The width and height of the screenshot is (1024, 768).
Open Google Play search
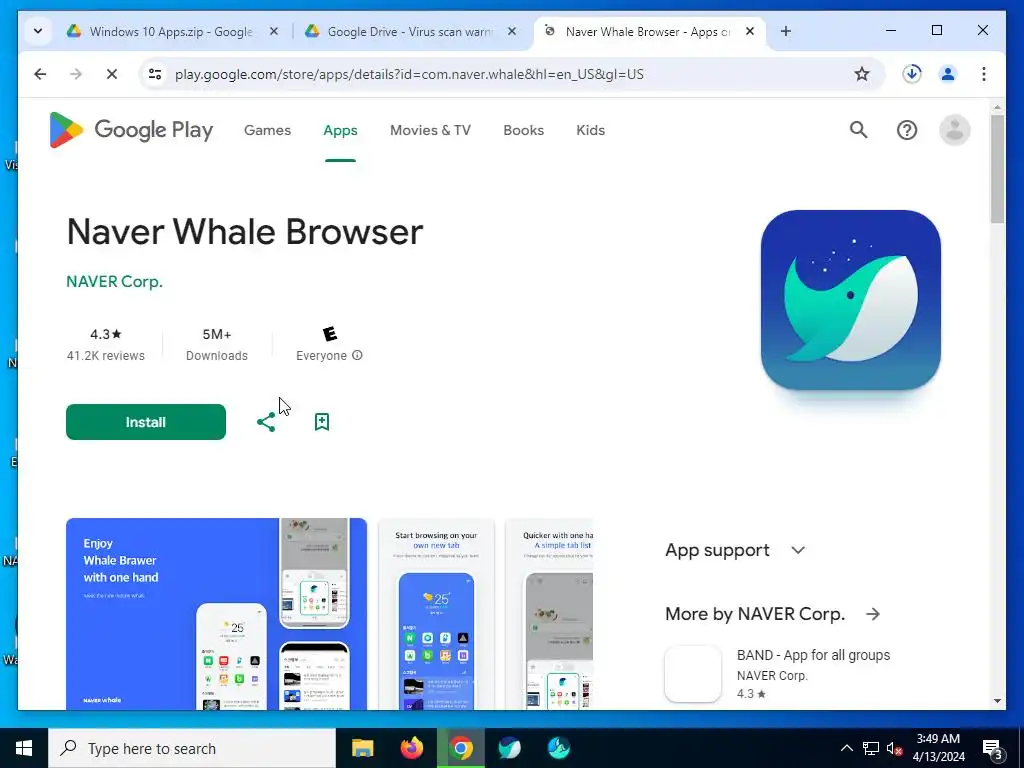[858, 130]
